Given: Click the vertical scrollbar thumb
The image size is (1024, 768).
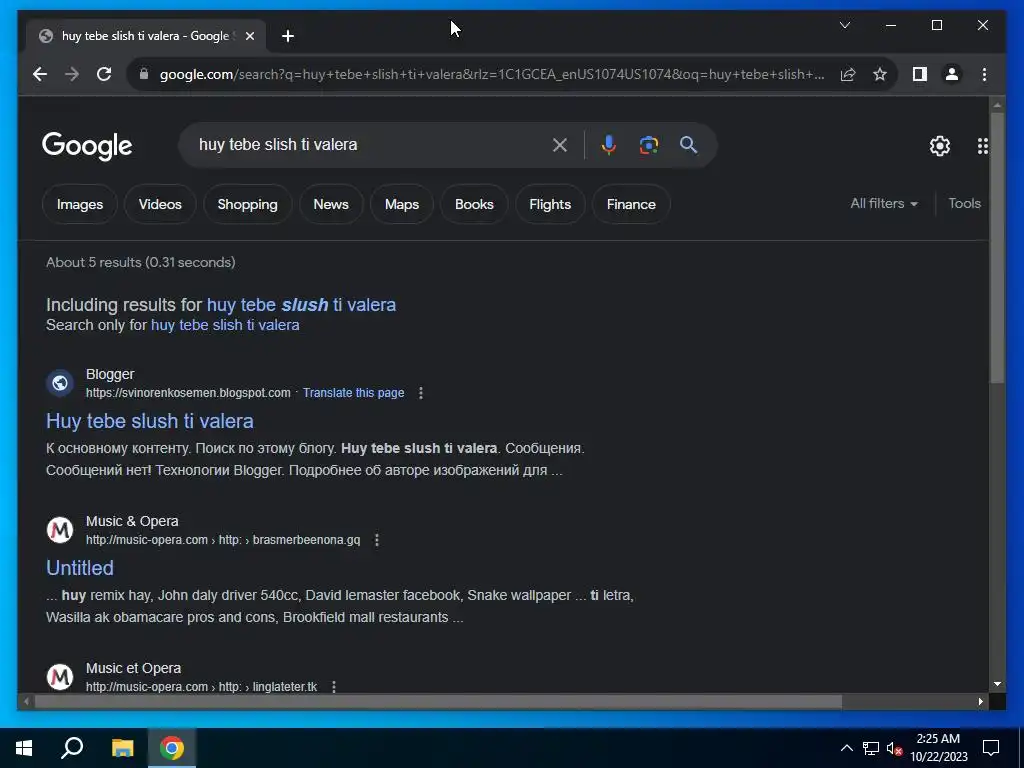Looking at the screenshot, I should pyautogui.click(x=997, y=248).
